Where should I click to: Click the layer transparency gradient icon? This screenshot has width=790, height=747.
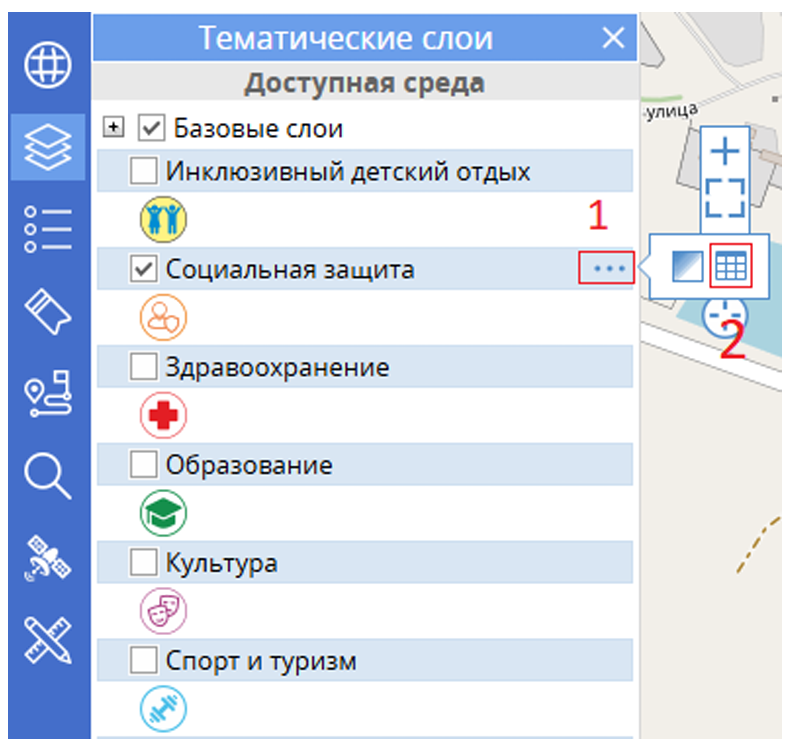click(687, 267)
